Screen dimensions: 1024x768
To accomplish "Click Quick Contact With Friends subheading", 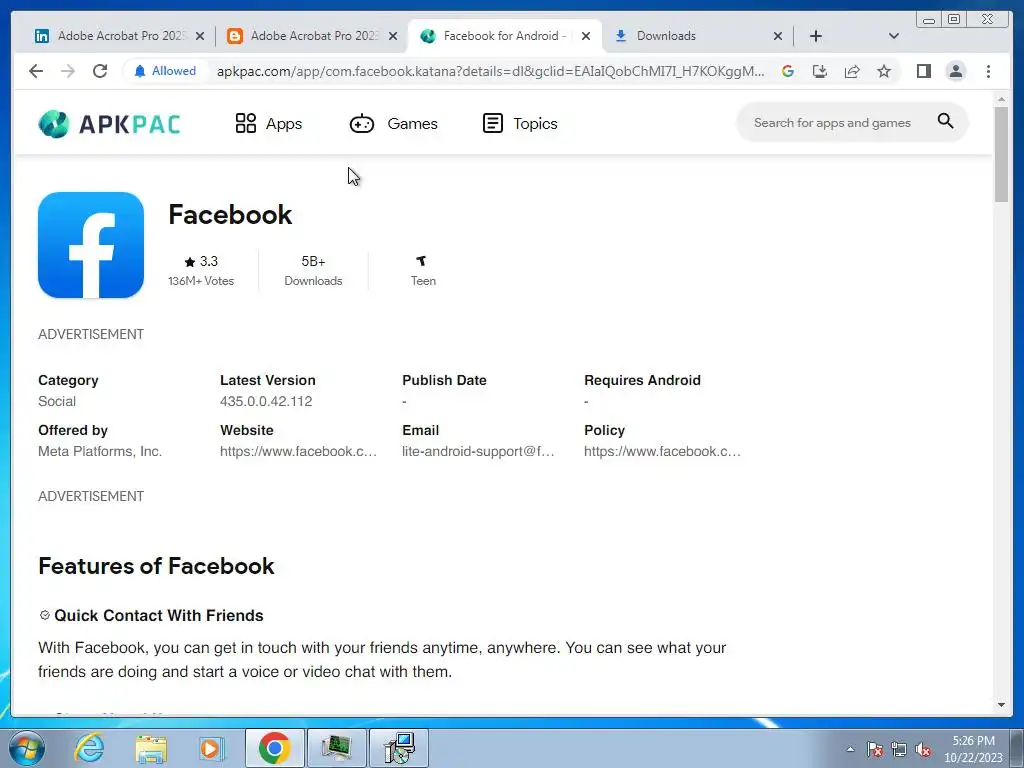I will coord(159,616).
